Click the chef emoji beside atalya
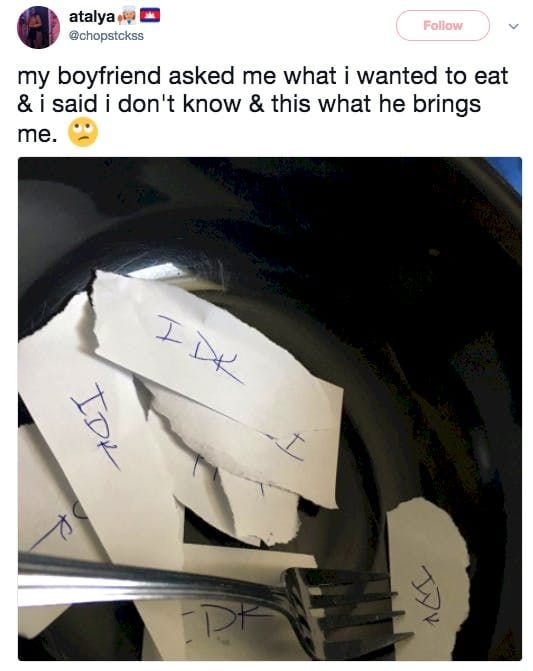Viewport: 533px width, 671px height. pos(127,17)
